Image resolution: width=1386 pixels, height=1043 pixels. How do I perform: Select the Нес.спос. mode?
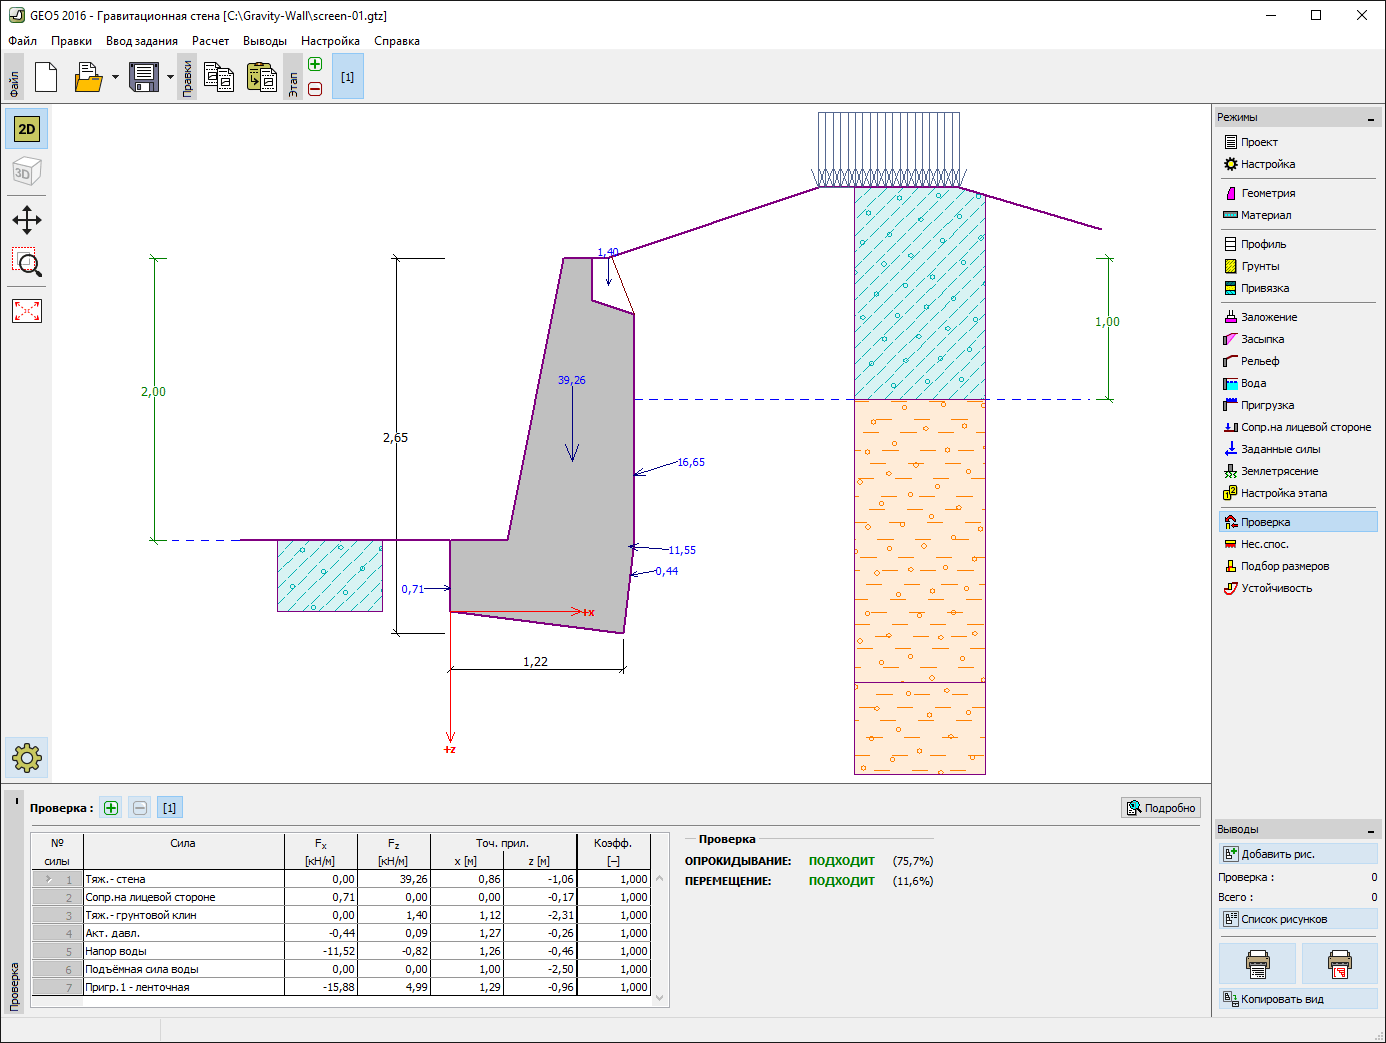1298,544
